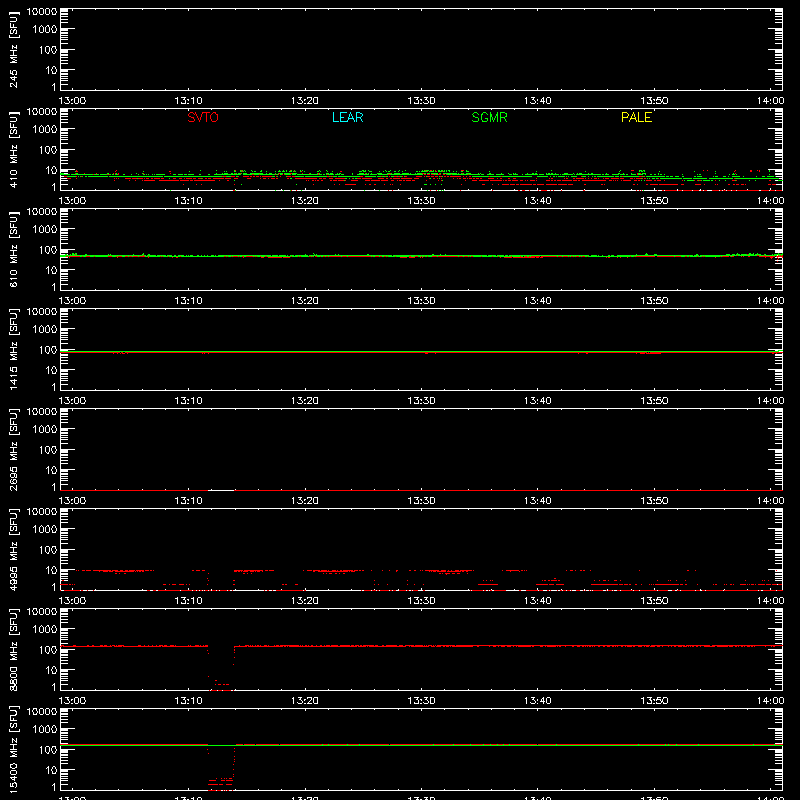
Task: Select the 410 MHz [SFU] axis label
Action: (14, 149)
